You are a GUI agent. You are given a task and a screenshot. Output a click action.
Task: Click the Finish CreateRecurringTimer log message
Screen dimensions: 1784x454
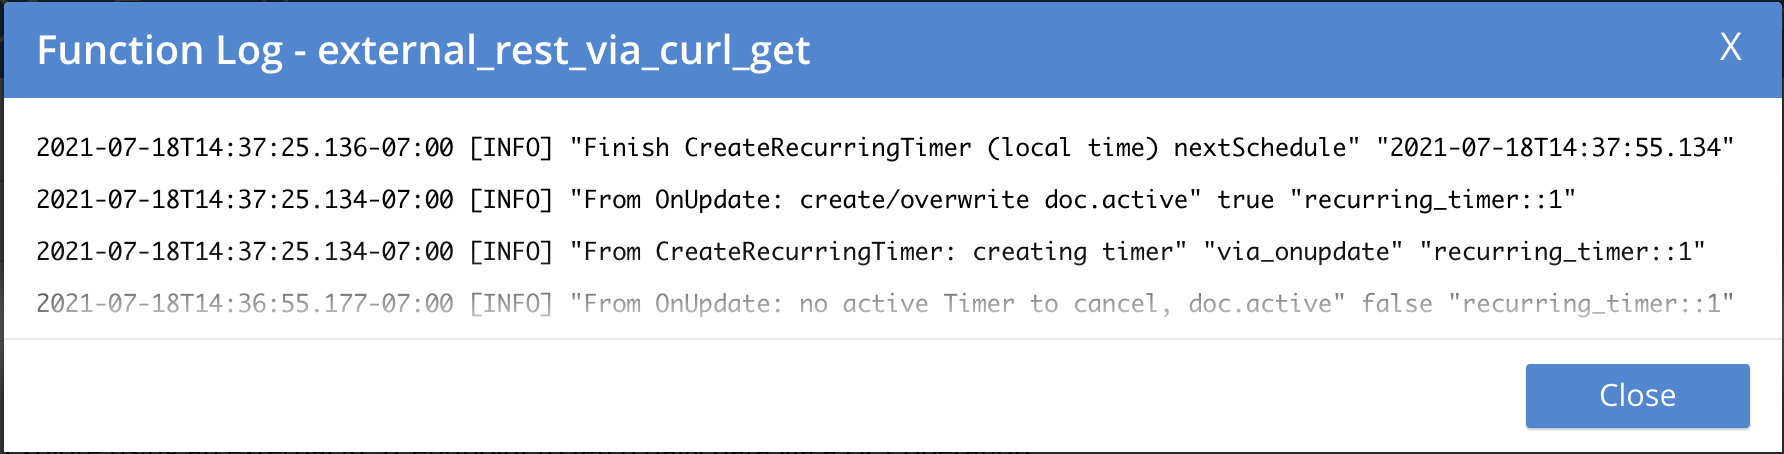[x=965, y=148]
